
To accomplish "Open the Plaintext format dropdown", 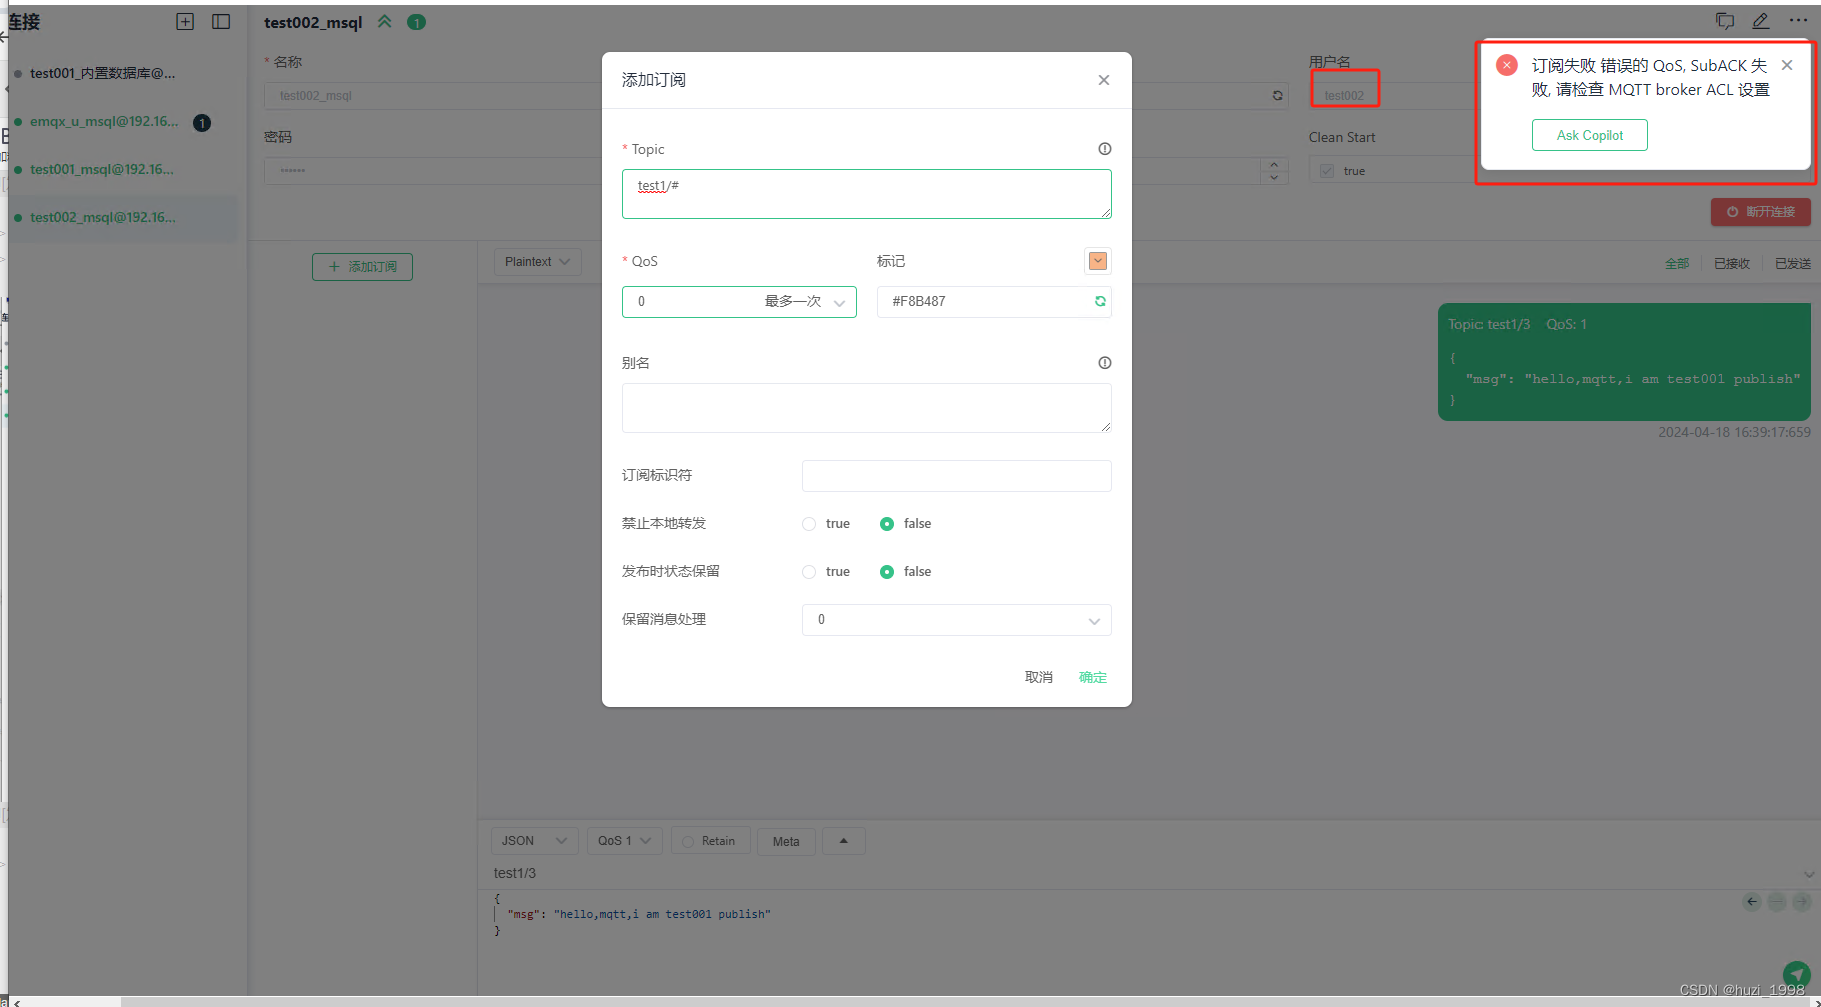I will pos(537,262).
